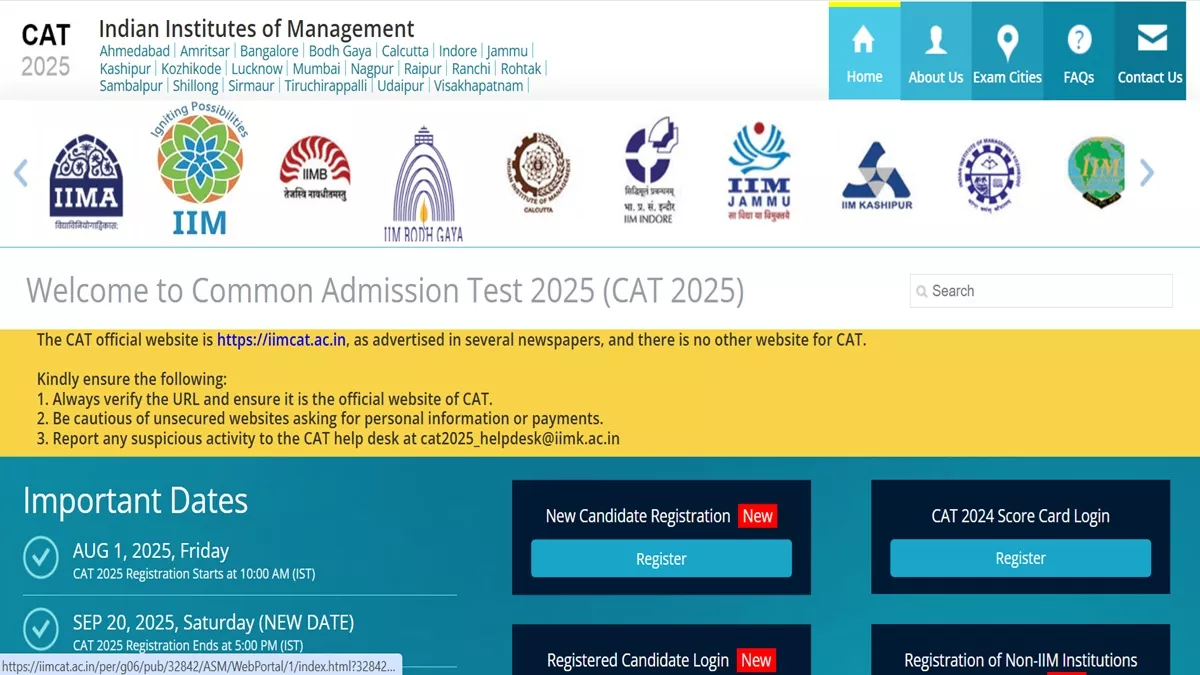Select the IIM Indore logo
This screenshot has width=1200, height=675.
click(650, 170)
